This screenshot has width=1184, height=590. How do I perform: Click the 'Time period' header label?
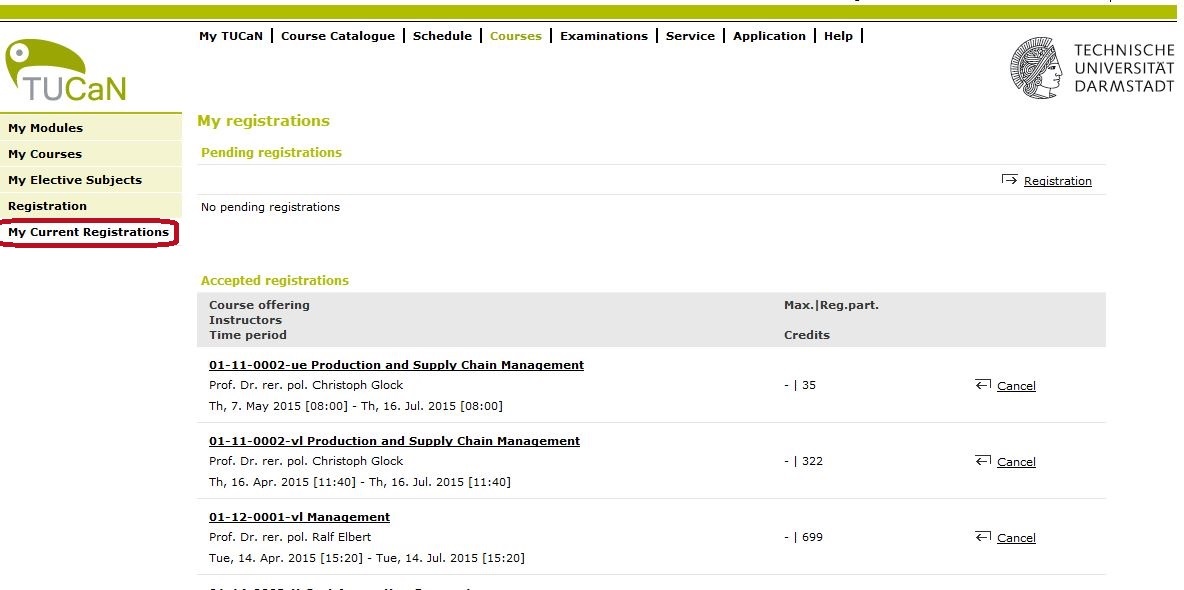tap(248, 335)
